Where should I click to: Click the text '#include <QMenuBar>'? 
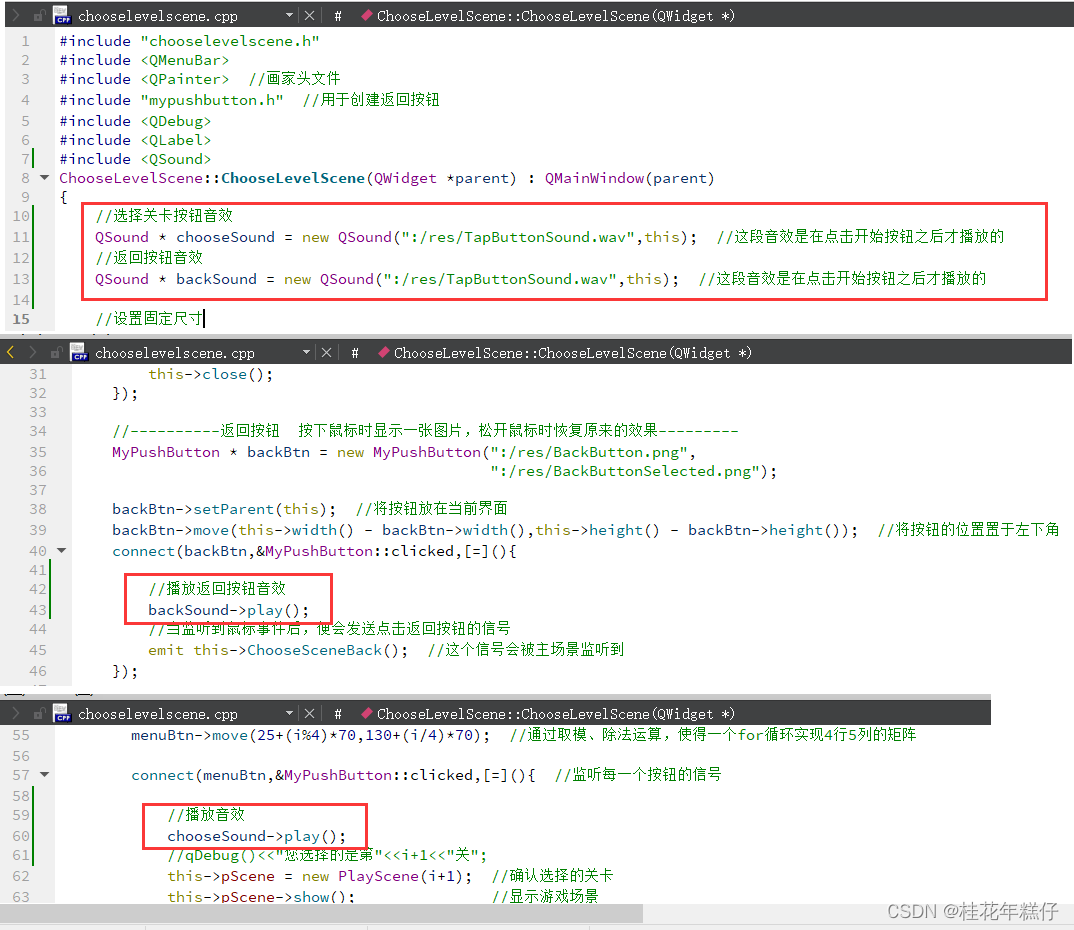[x=145, y=60]
